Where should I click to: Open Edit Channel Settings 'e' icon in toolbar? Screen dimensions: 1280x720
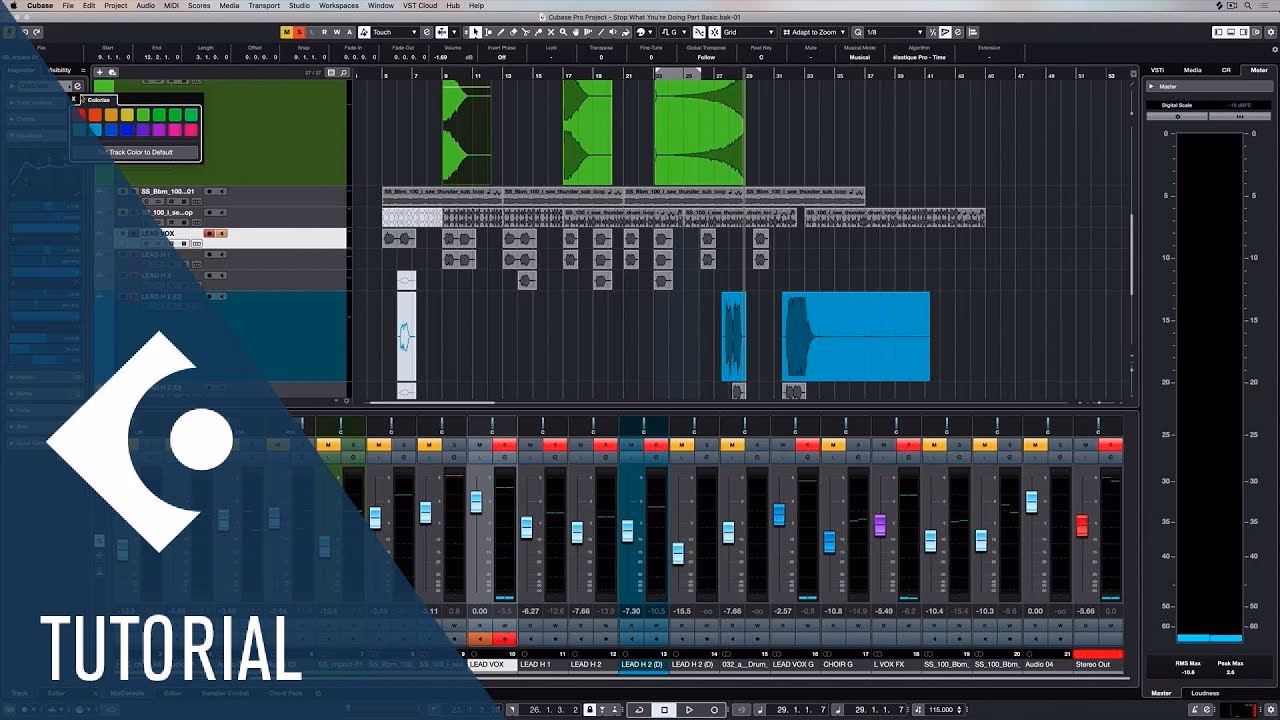click(x=427, y=32)
